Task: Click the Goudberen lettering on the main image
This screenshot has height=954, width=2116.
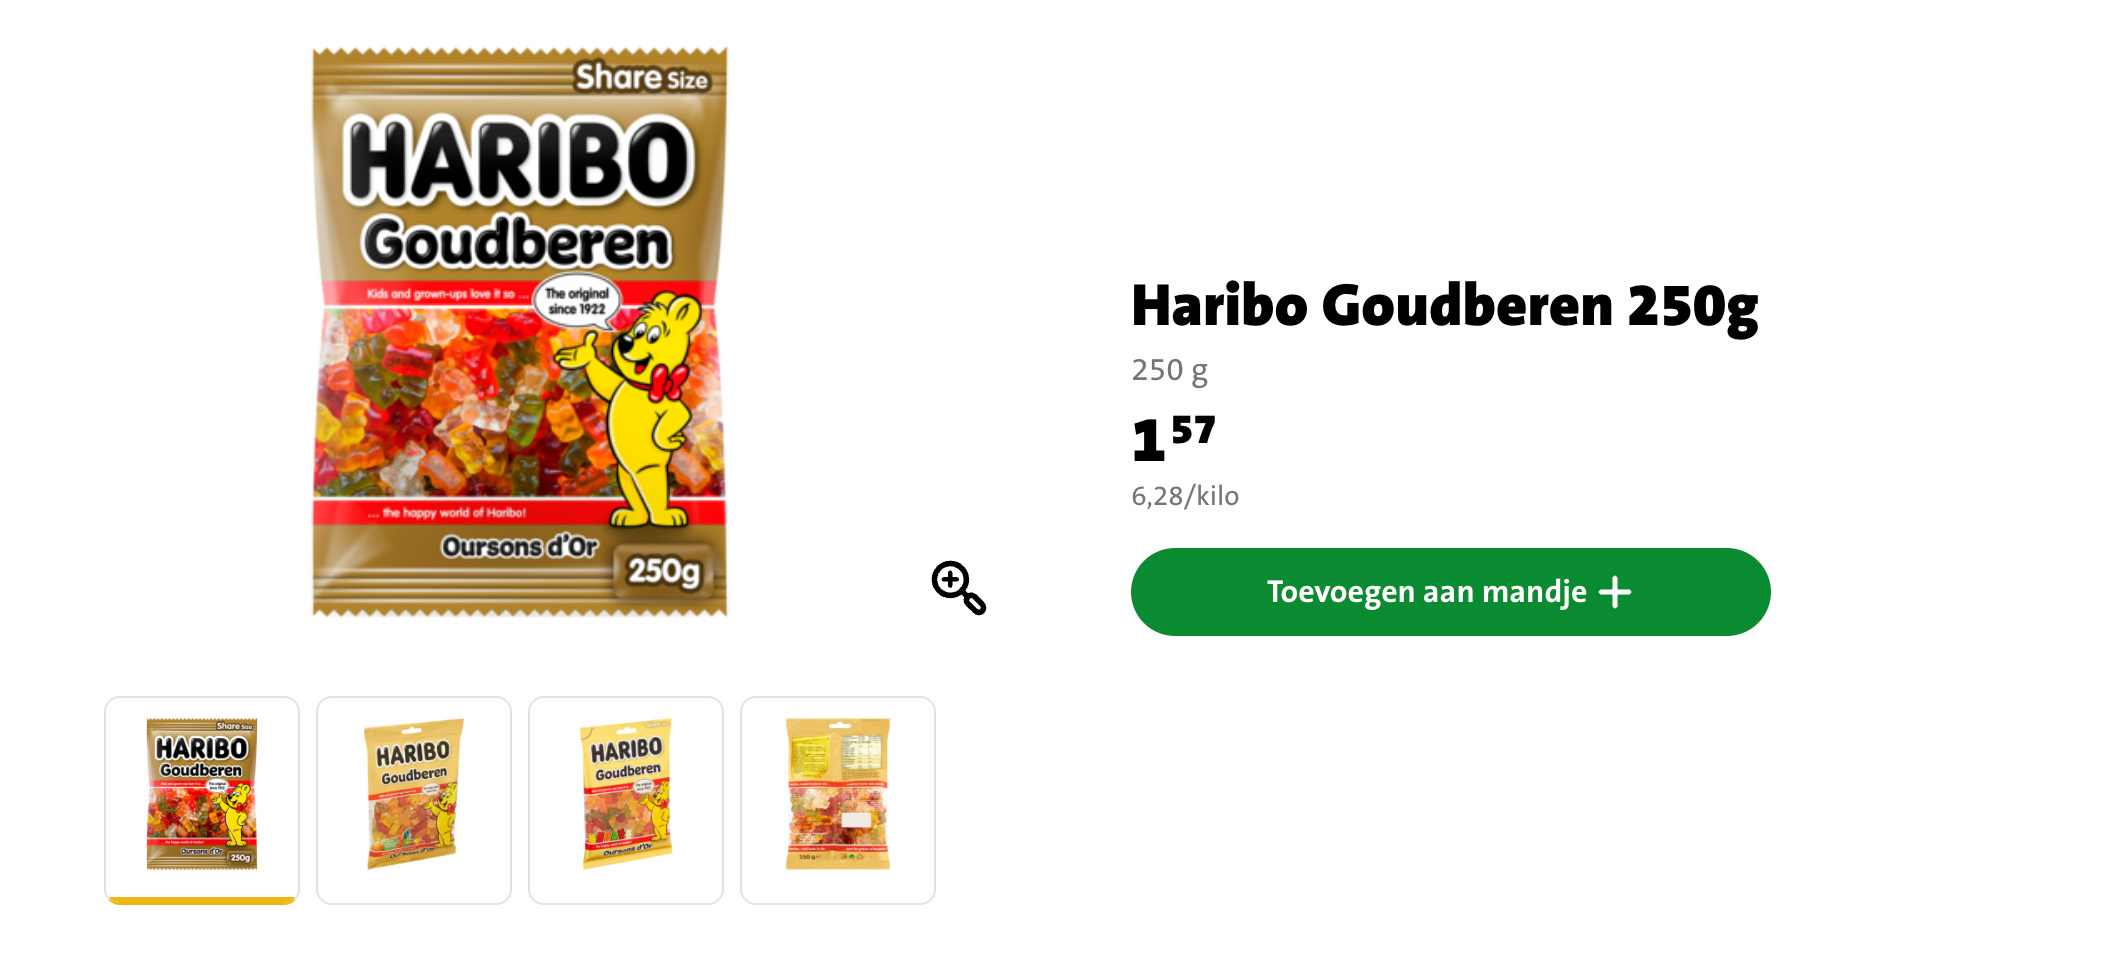Action: tap(516, 243)
